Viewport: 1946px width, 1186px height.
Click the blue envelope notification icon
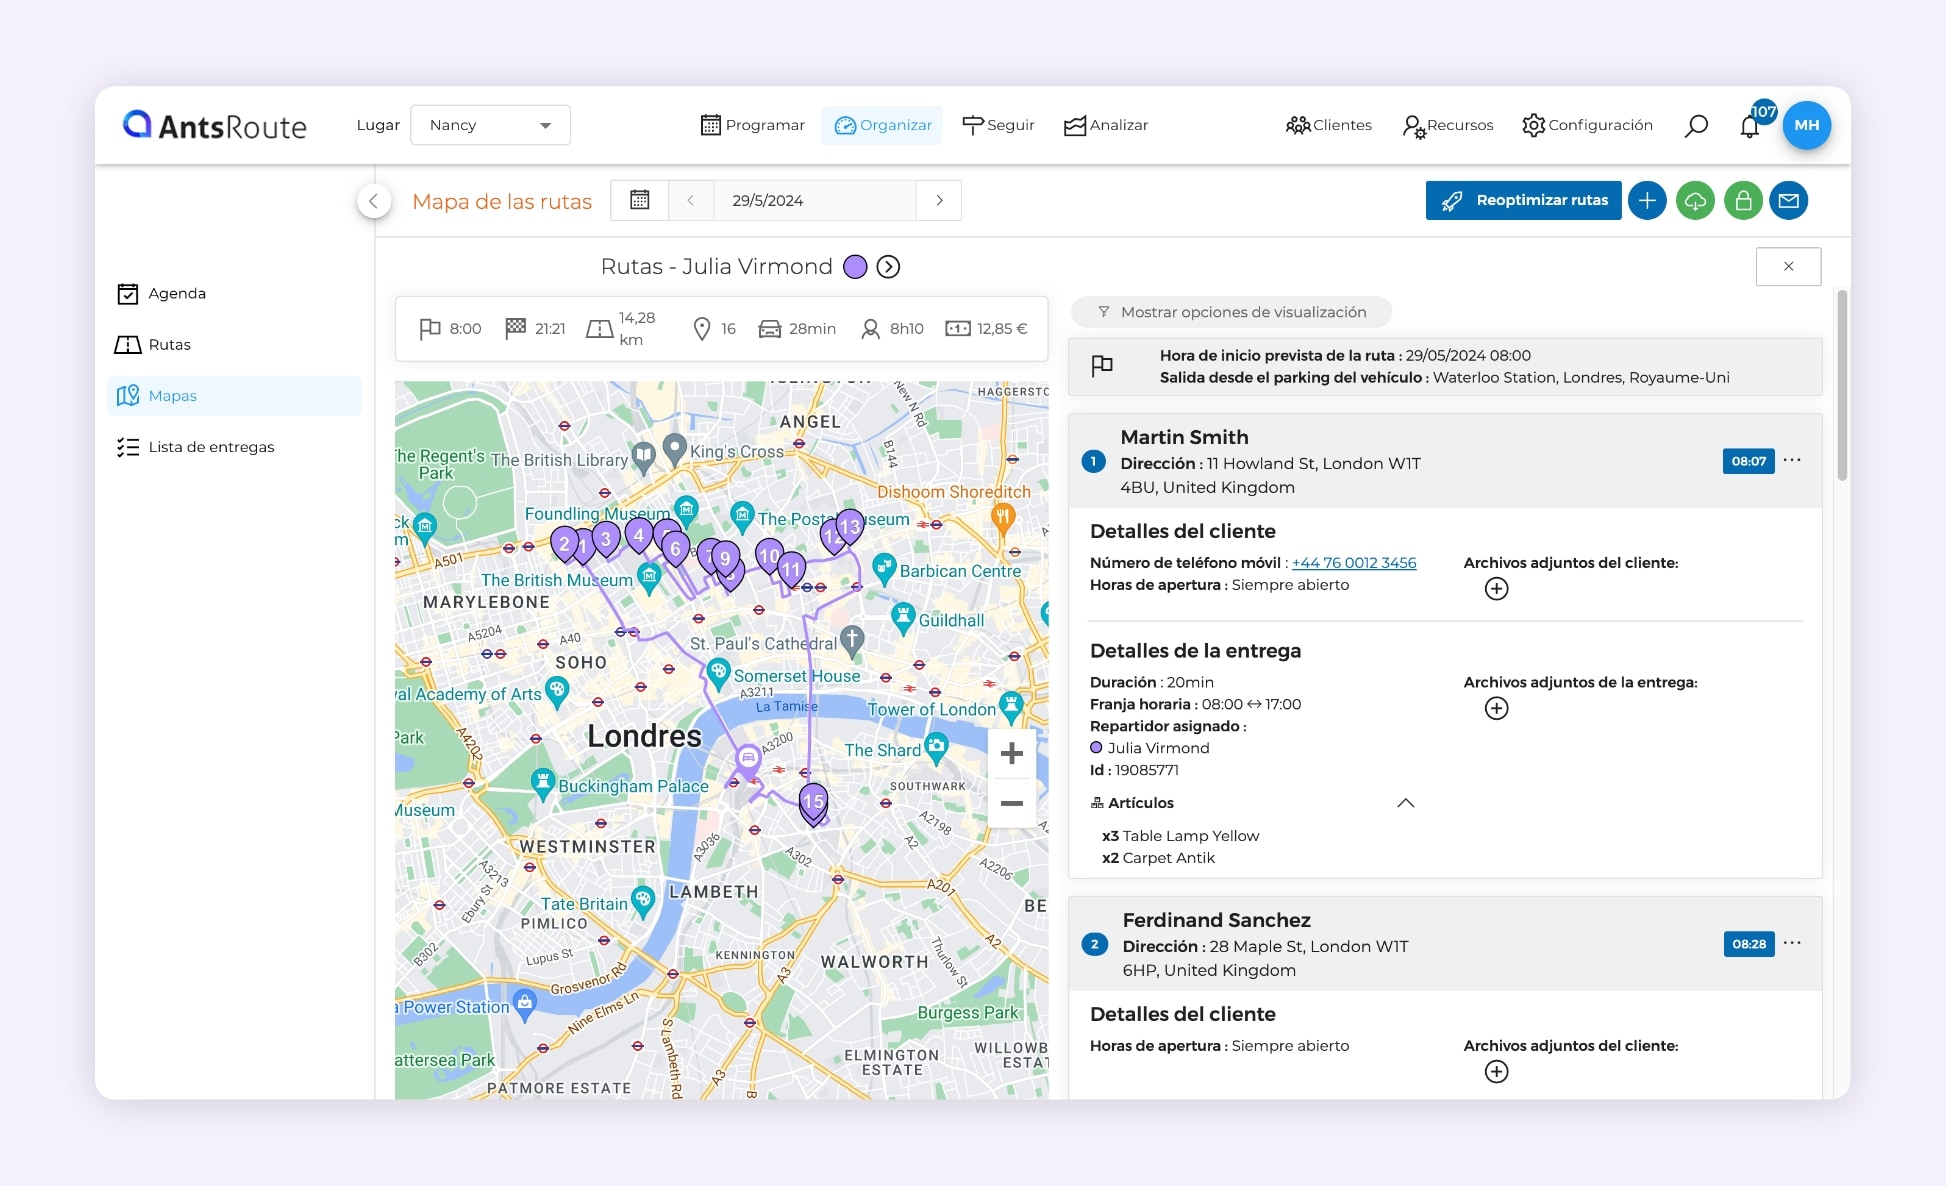[x=1790, y=200]
